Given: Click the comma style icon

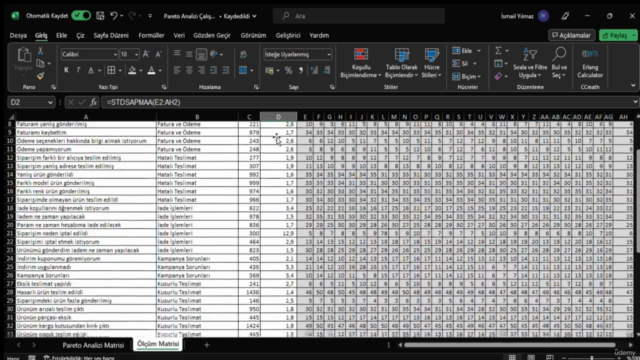Looking at the screenshot, I should point(301,70).
